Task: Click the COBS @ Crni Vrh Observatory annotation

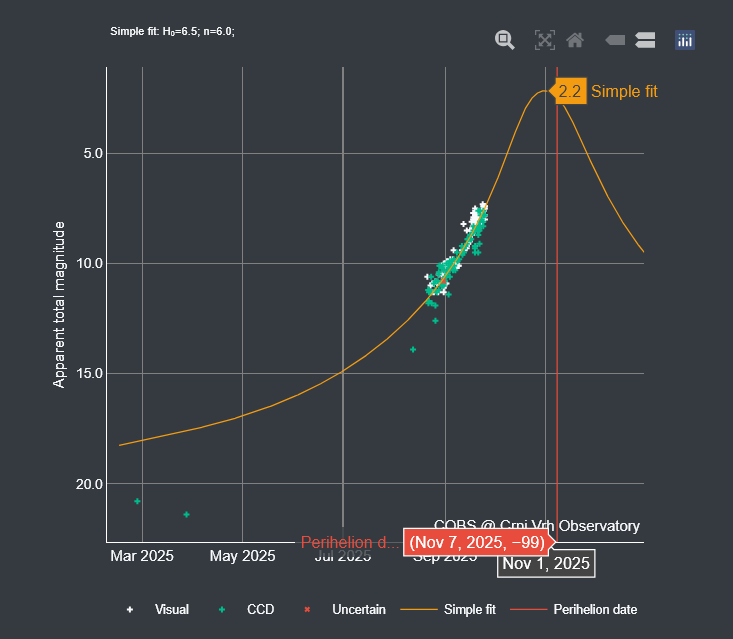Action: (x=537, y=526)
